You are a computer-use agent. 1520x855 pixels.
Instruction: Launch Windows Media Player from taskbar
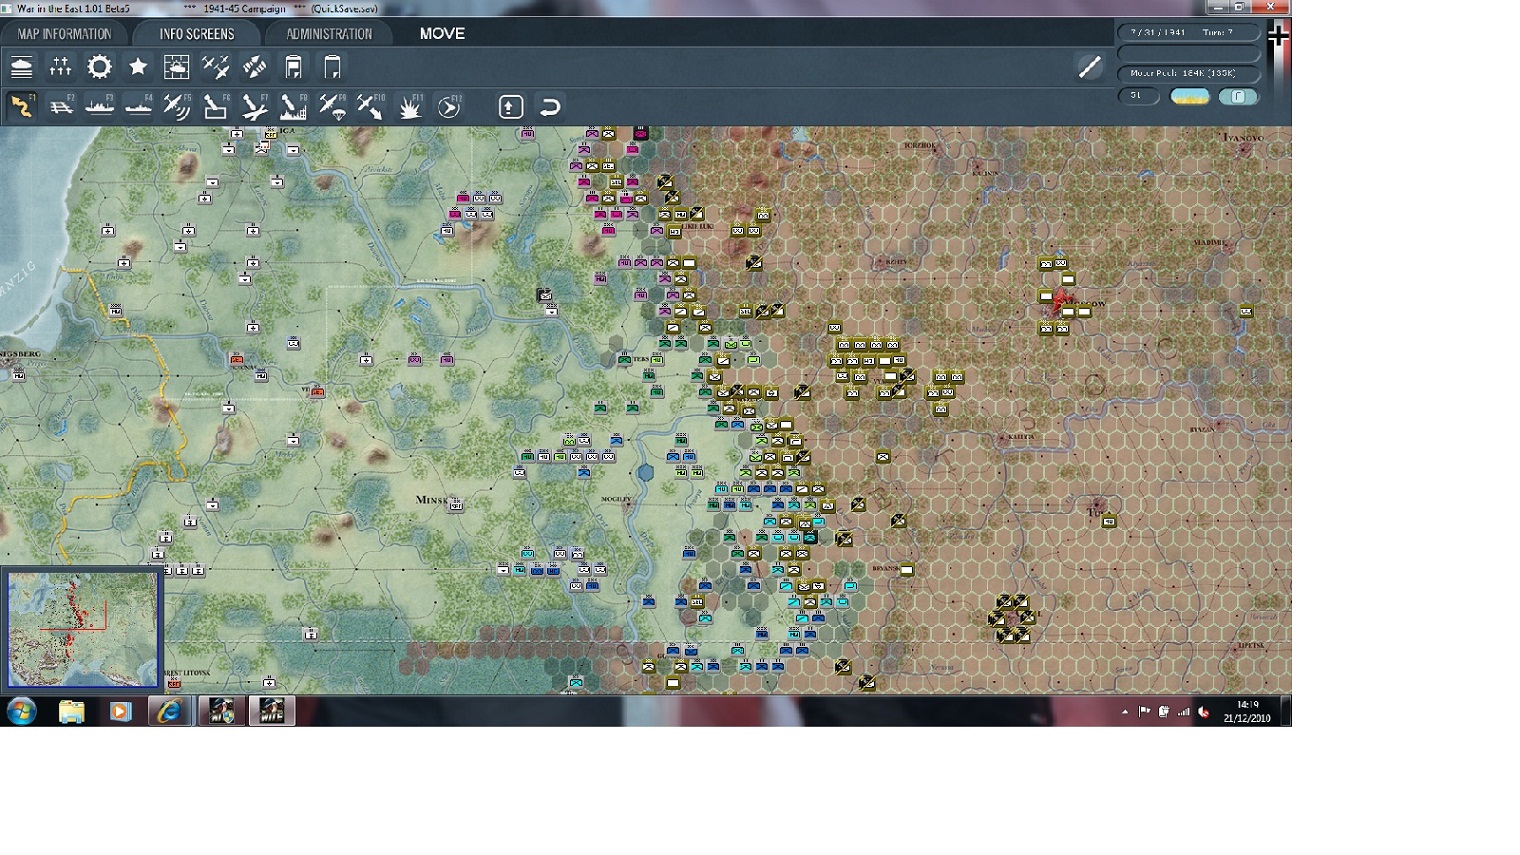click(x=120, y=711)
